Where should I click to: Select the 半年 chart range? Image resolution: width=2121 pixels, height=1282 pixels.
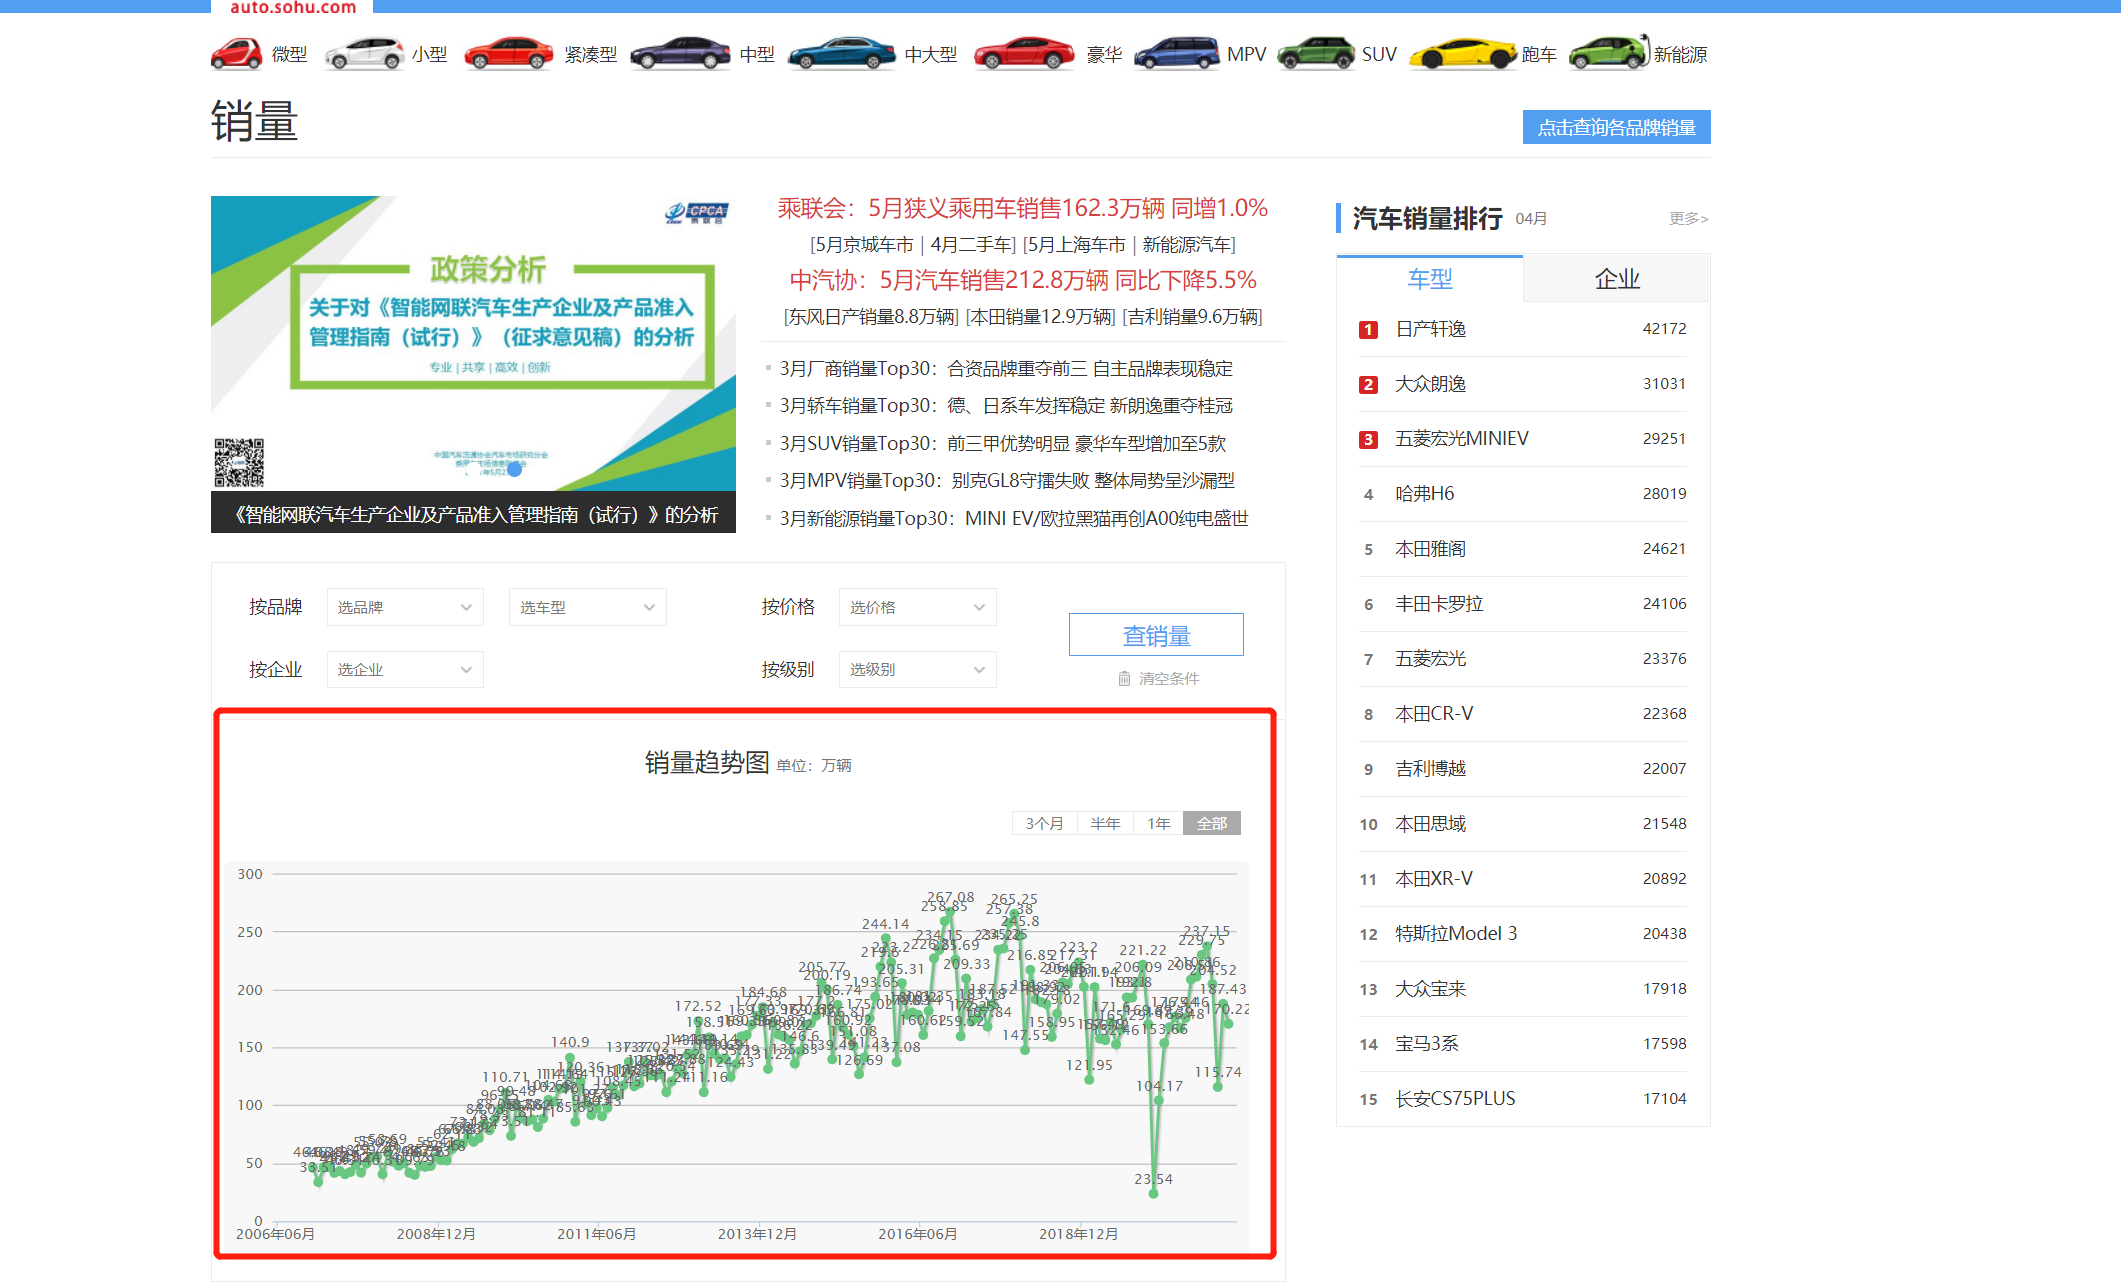(x=1105, y=823)
